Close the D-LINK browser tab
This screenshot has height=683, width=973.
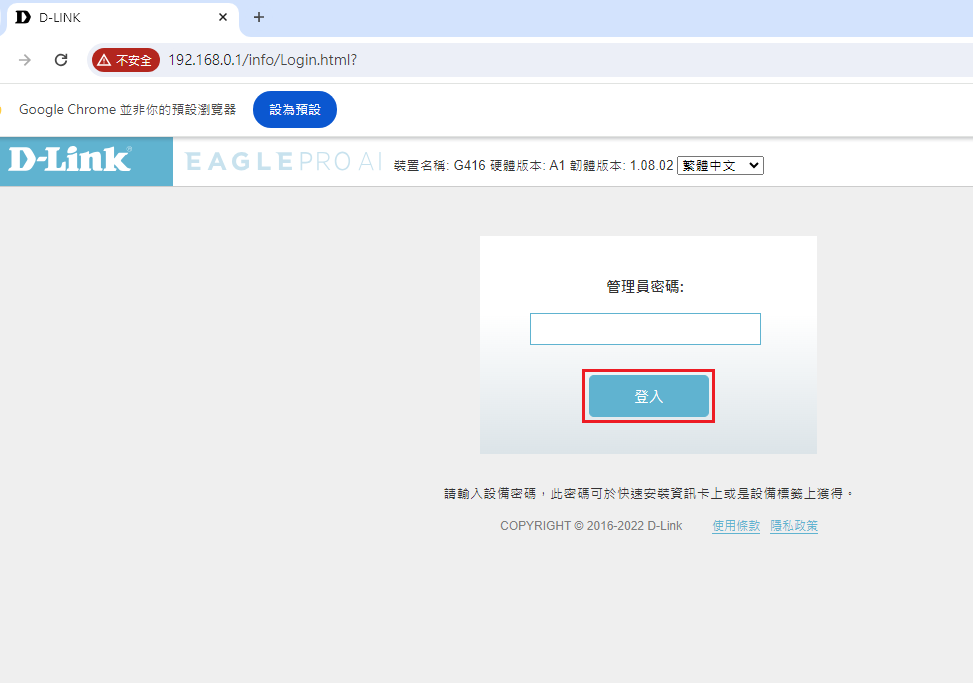click(x=222, y=17)
